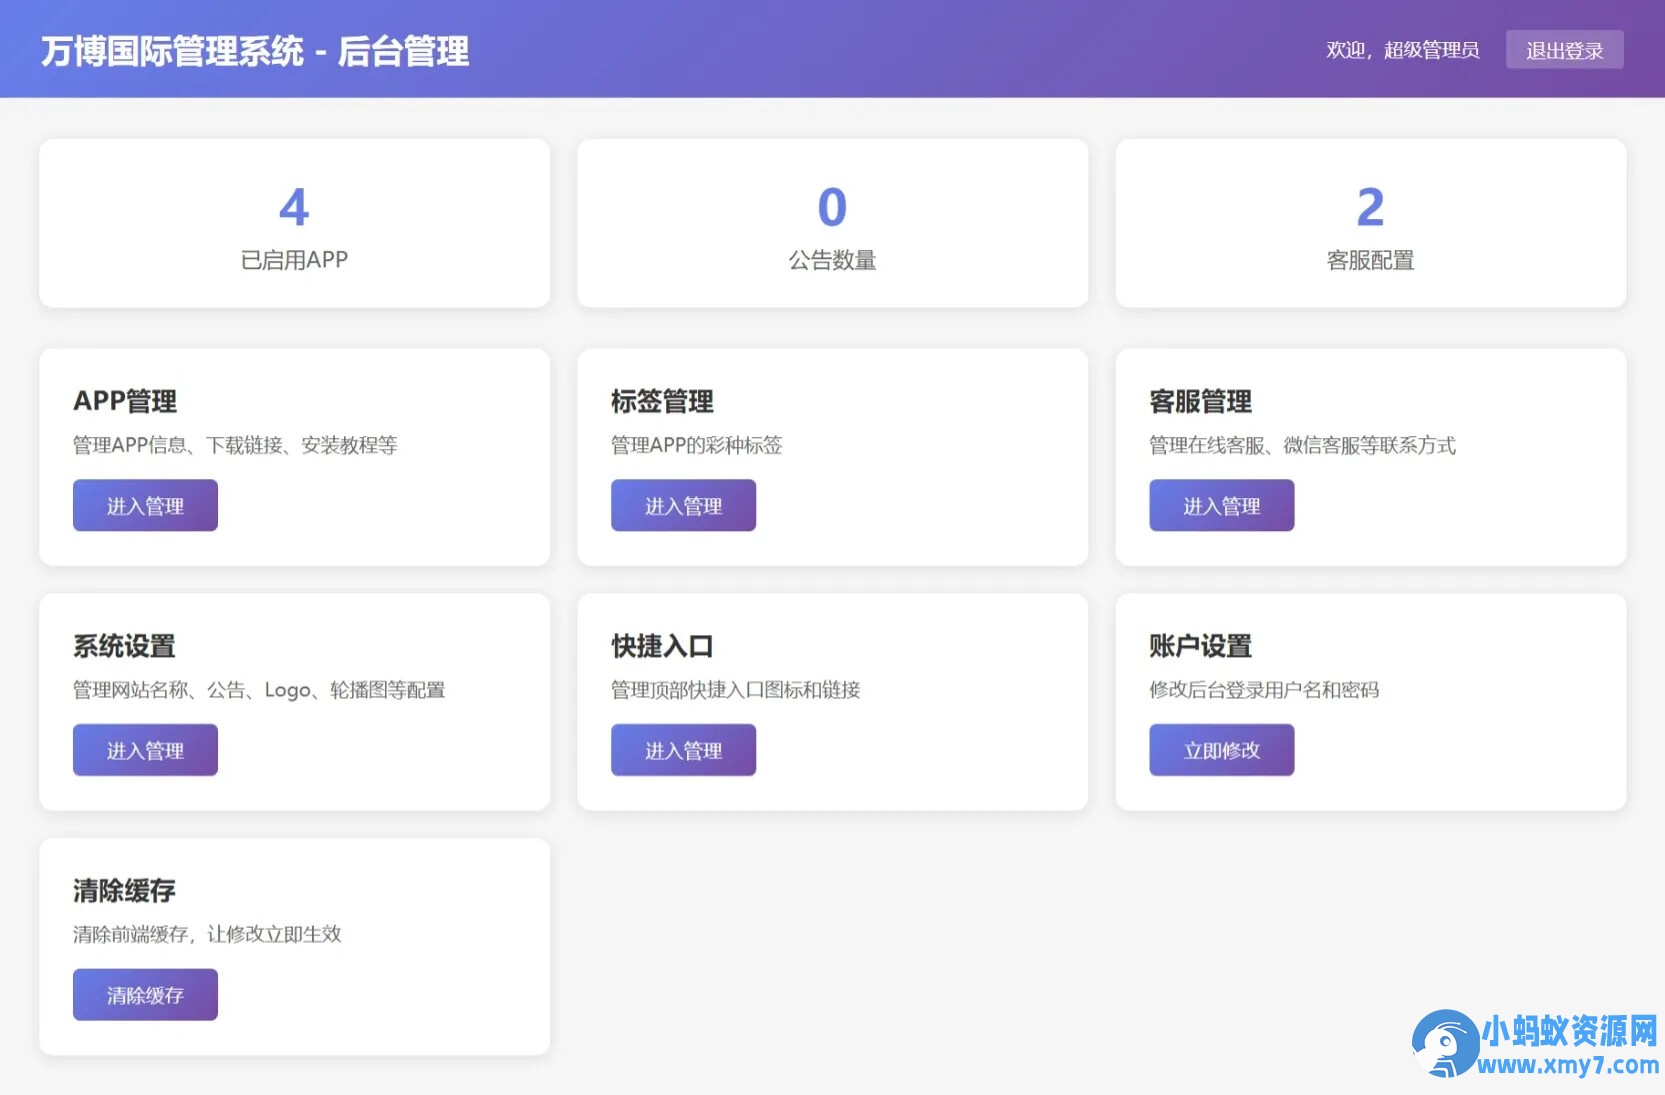Click the 客服管理 card heading

[1200, 402]
